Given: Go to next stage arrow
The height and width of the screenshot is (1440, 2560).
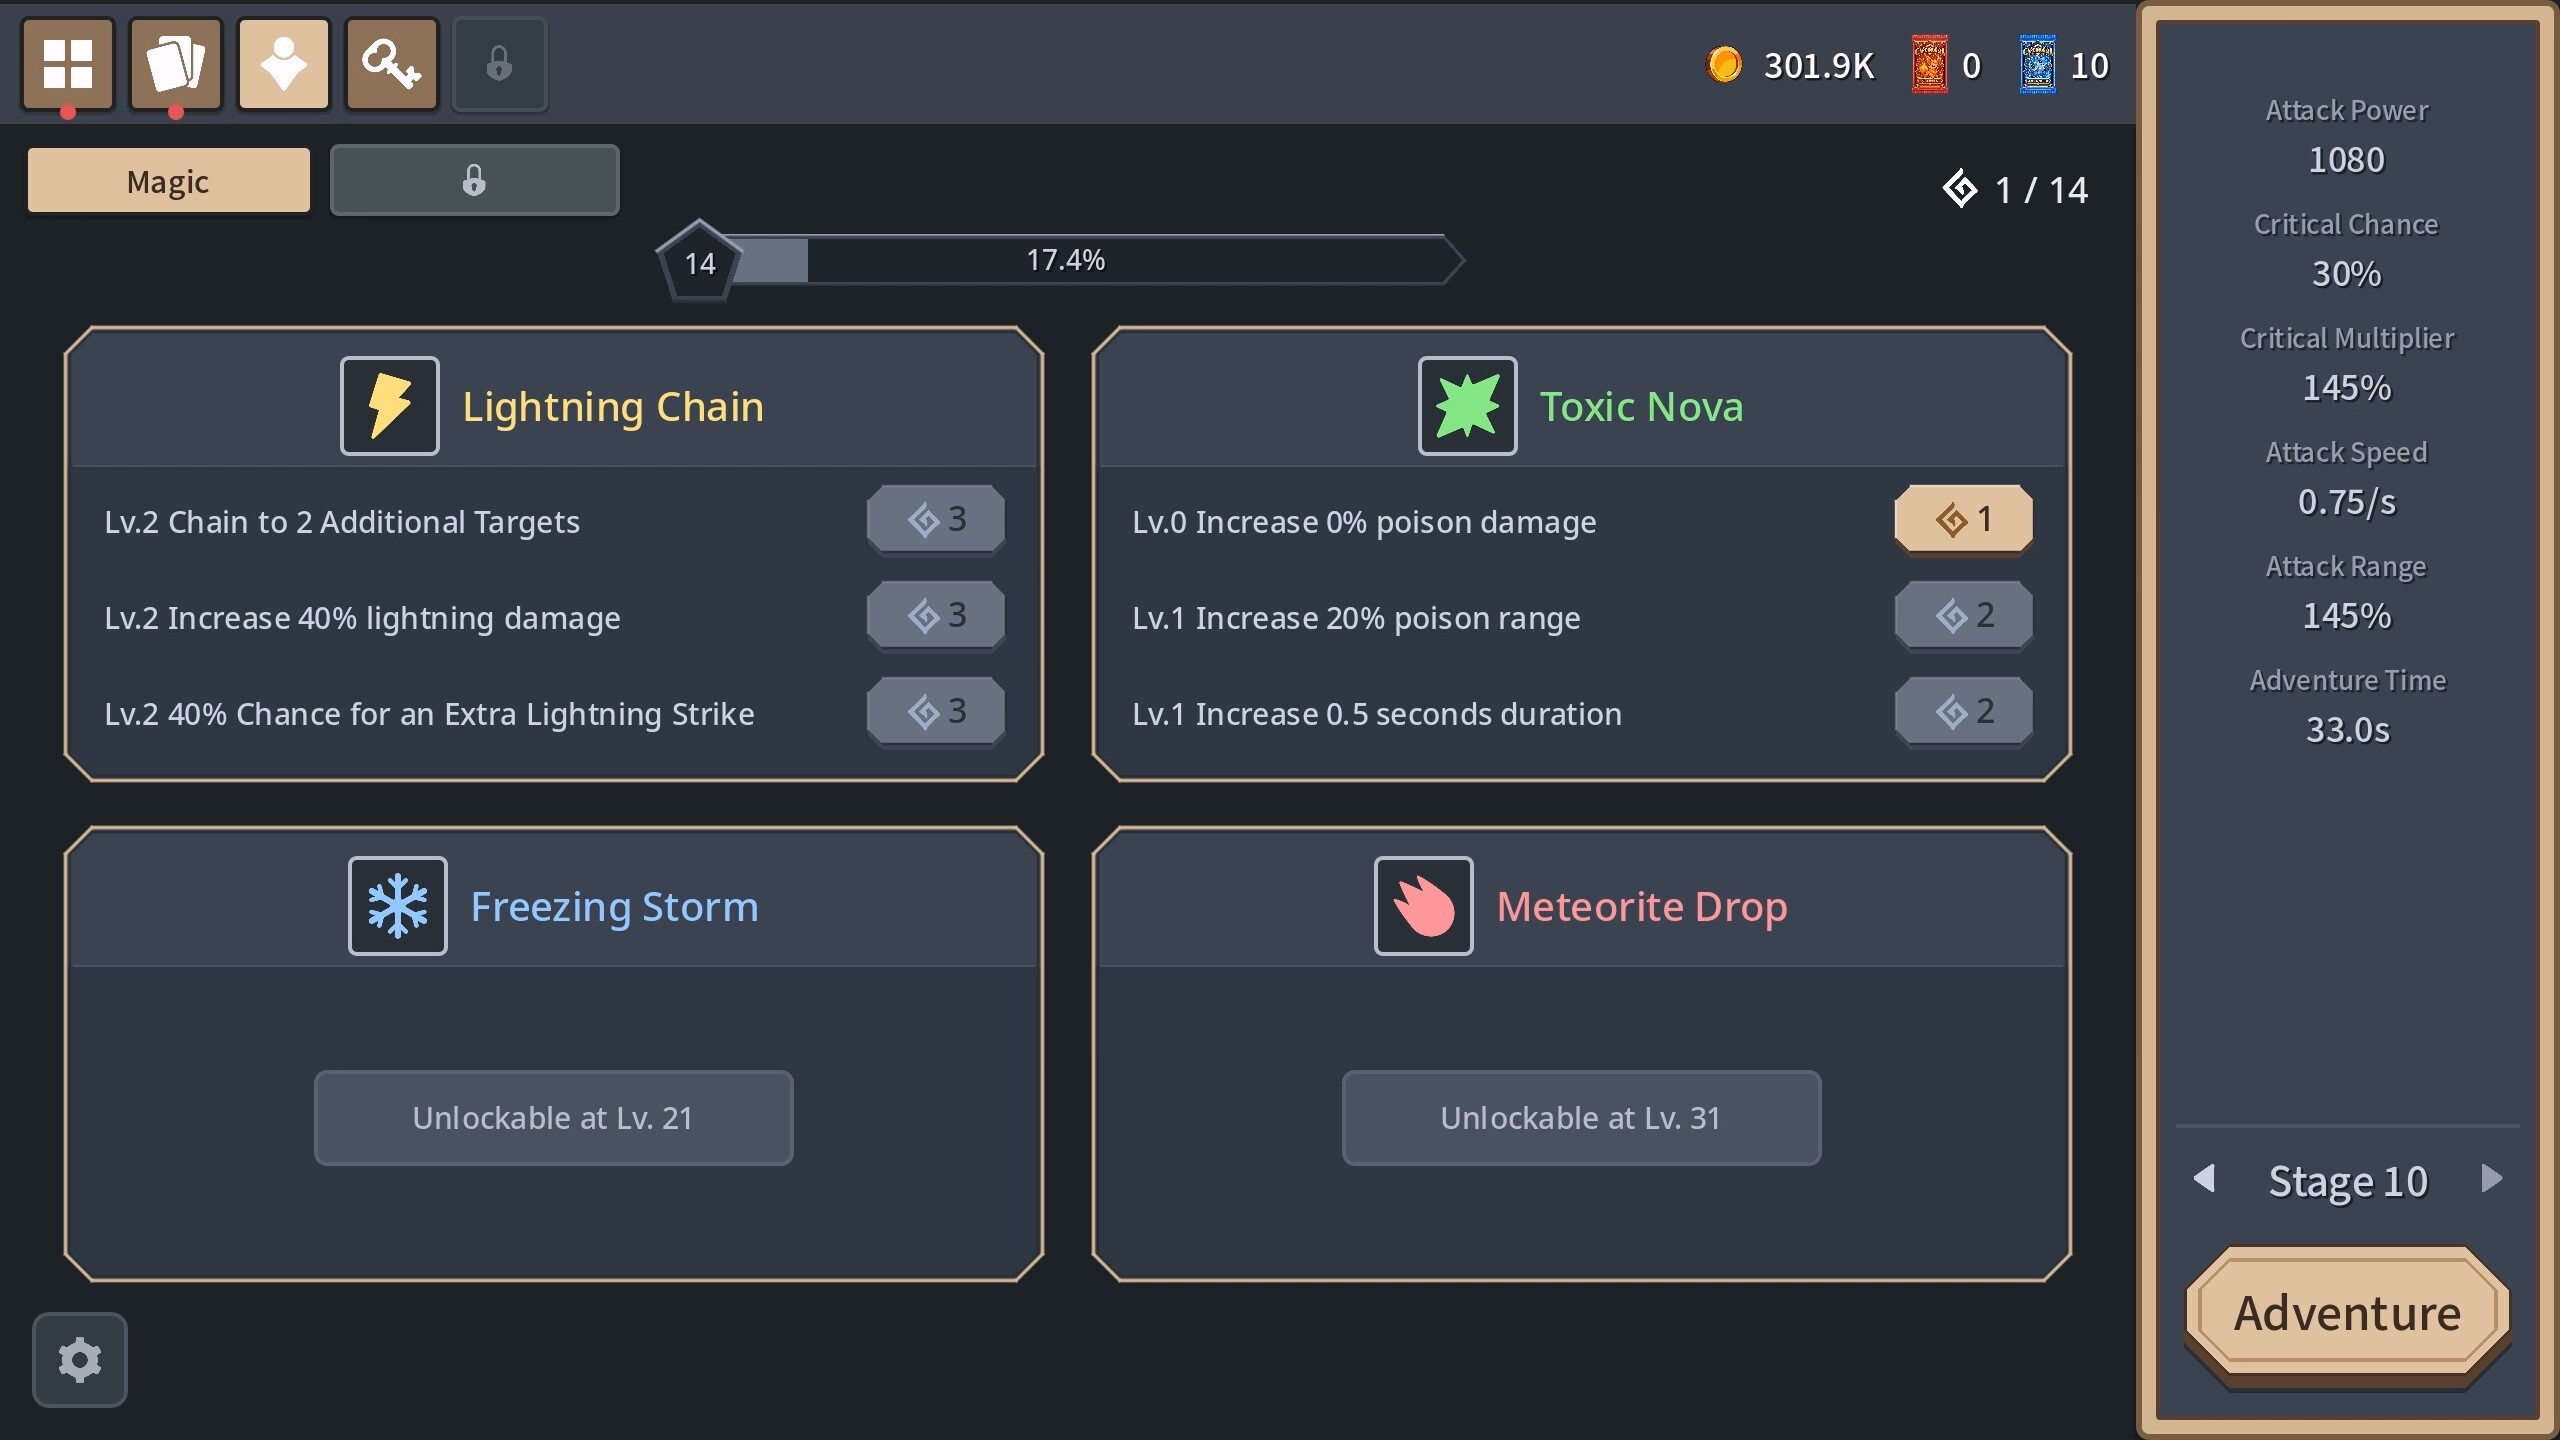Looking at the screenshot, I should (2492, 1179).
